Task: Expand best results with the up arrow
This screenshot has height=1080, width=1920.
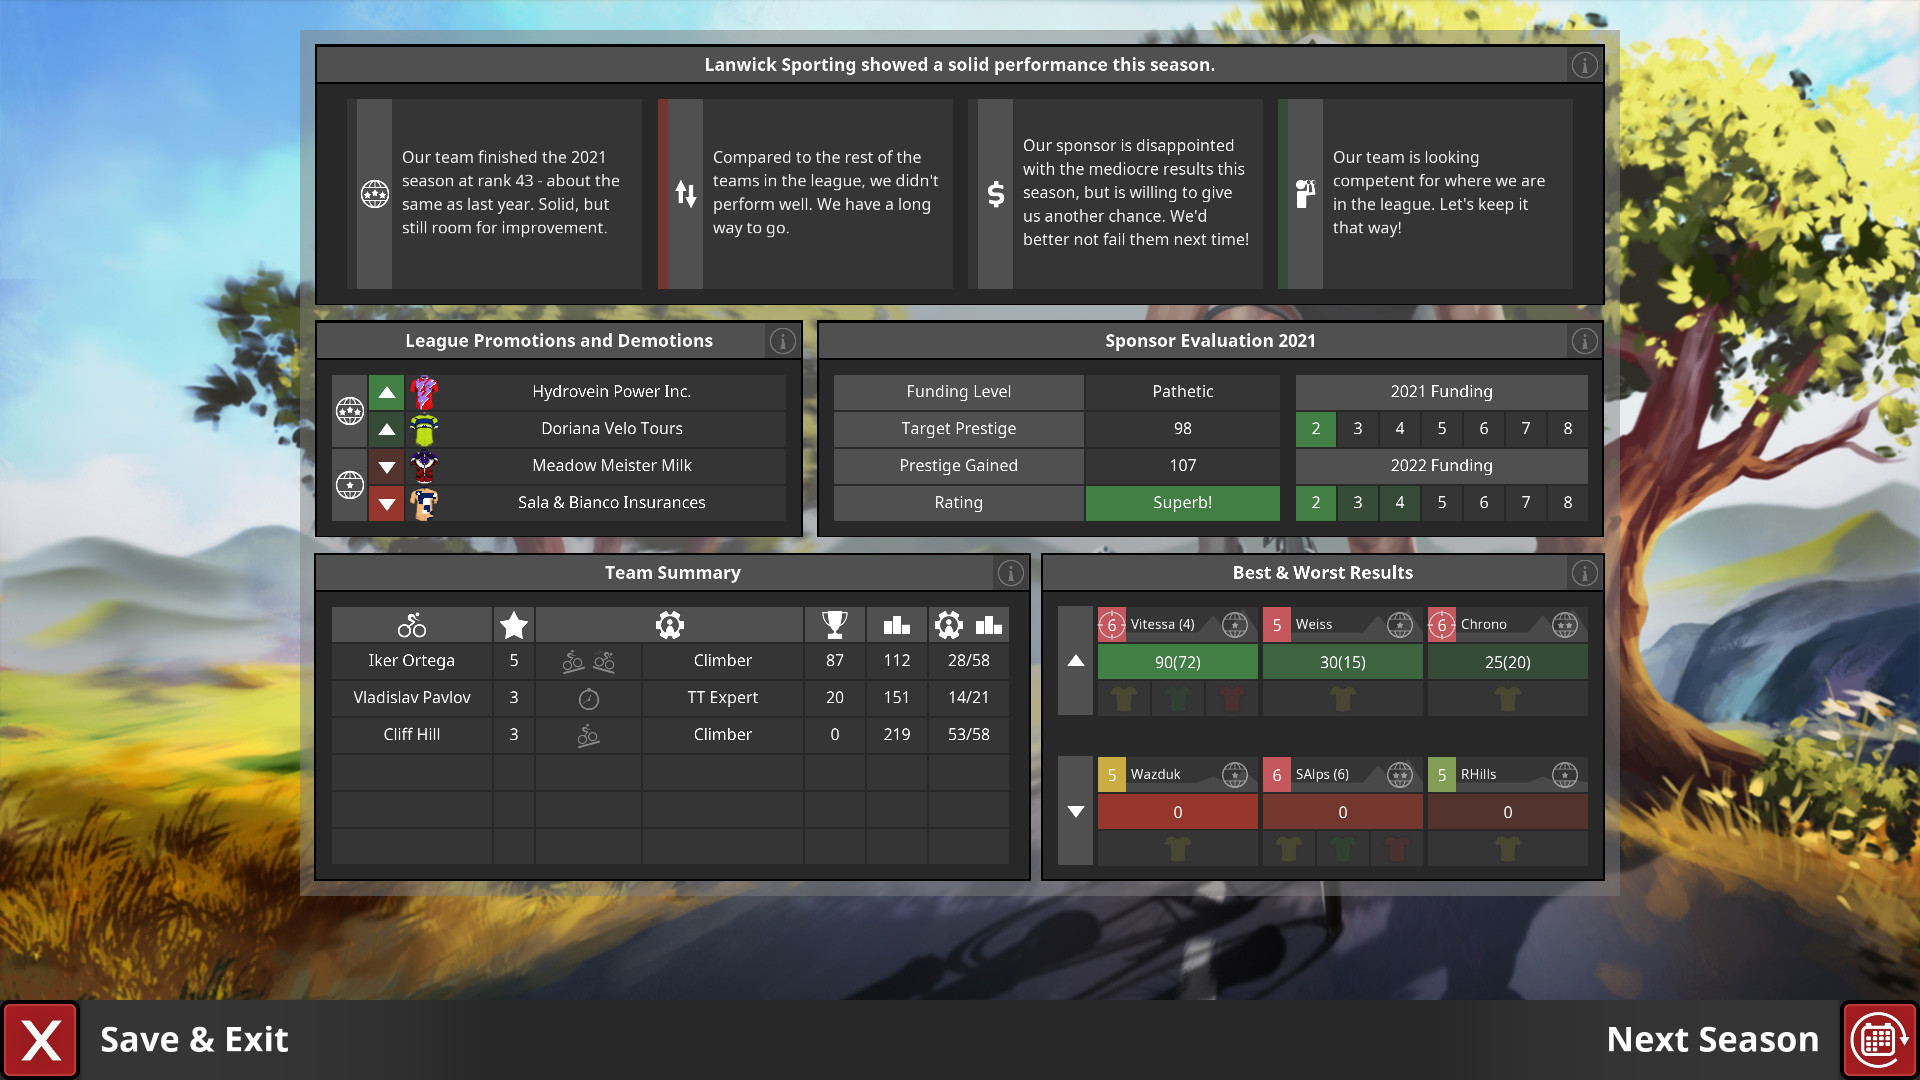Action: pyautogui.click(x=1076, y=661)
